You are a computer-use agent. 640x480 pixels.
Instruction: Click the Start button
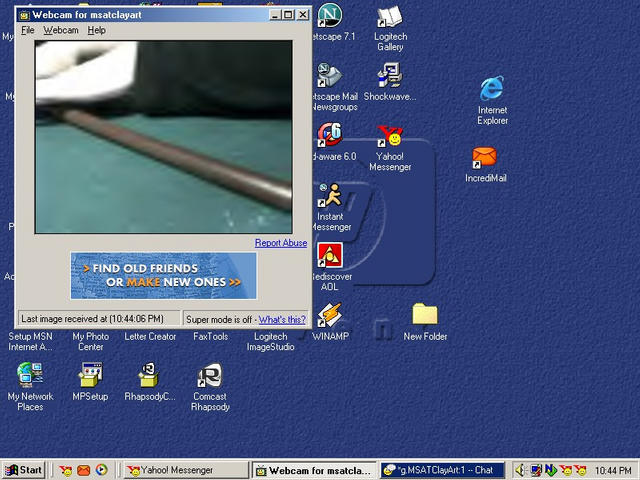(24, 470)
